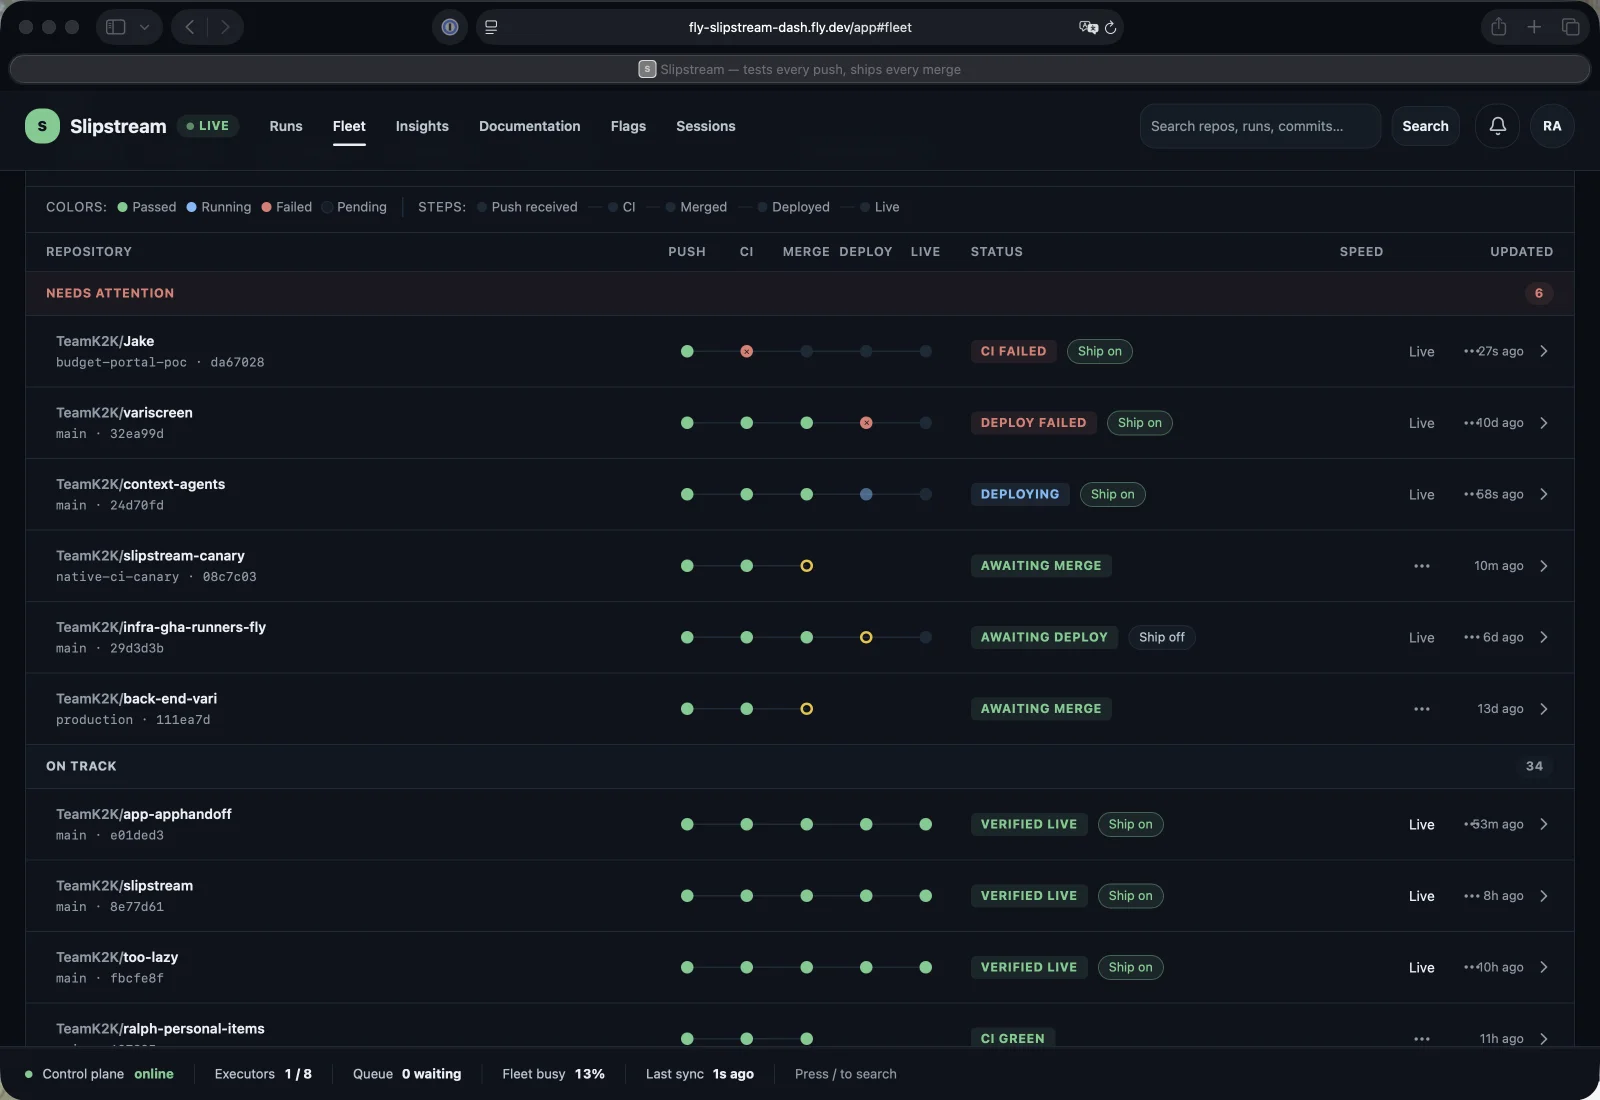
Task: Open a new tab with the plus icon
Action: pyautogui.click(x=1534, y=27)
